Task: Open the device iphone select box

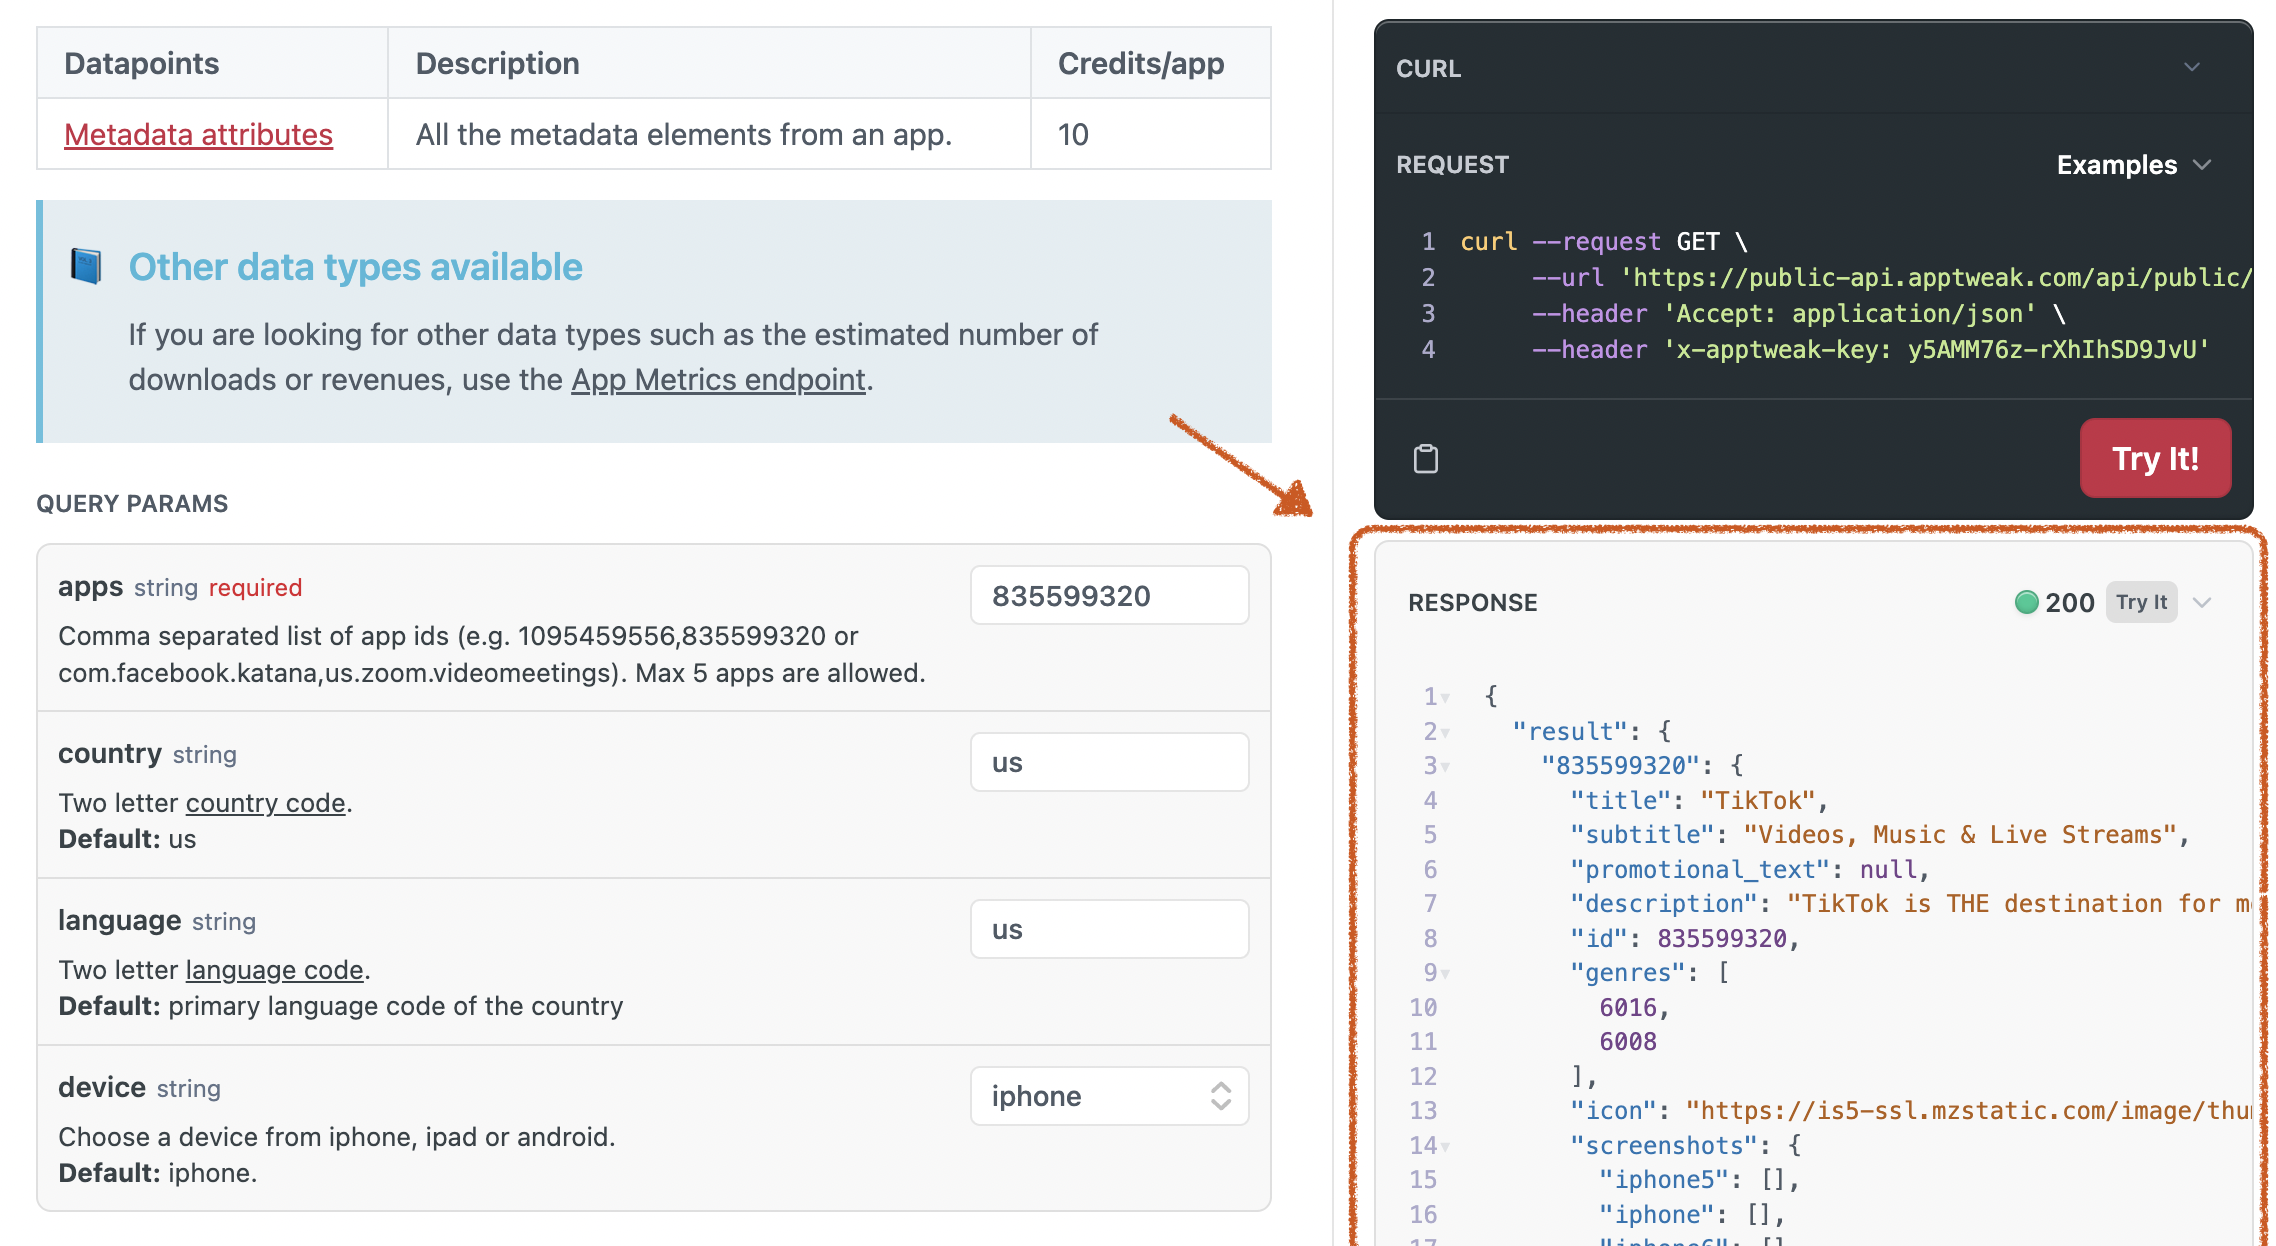Action: point(1109,1096)
